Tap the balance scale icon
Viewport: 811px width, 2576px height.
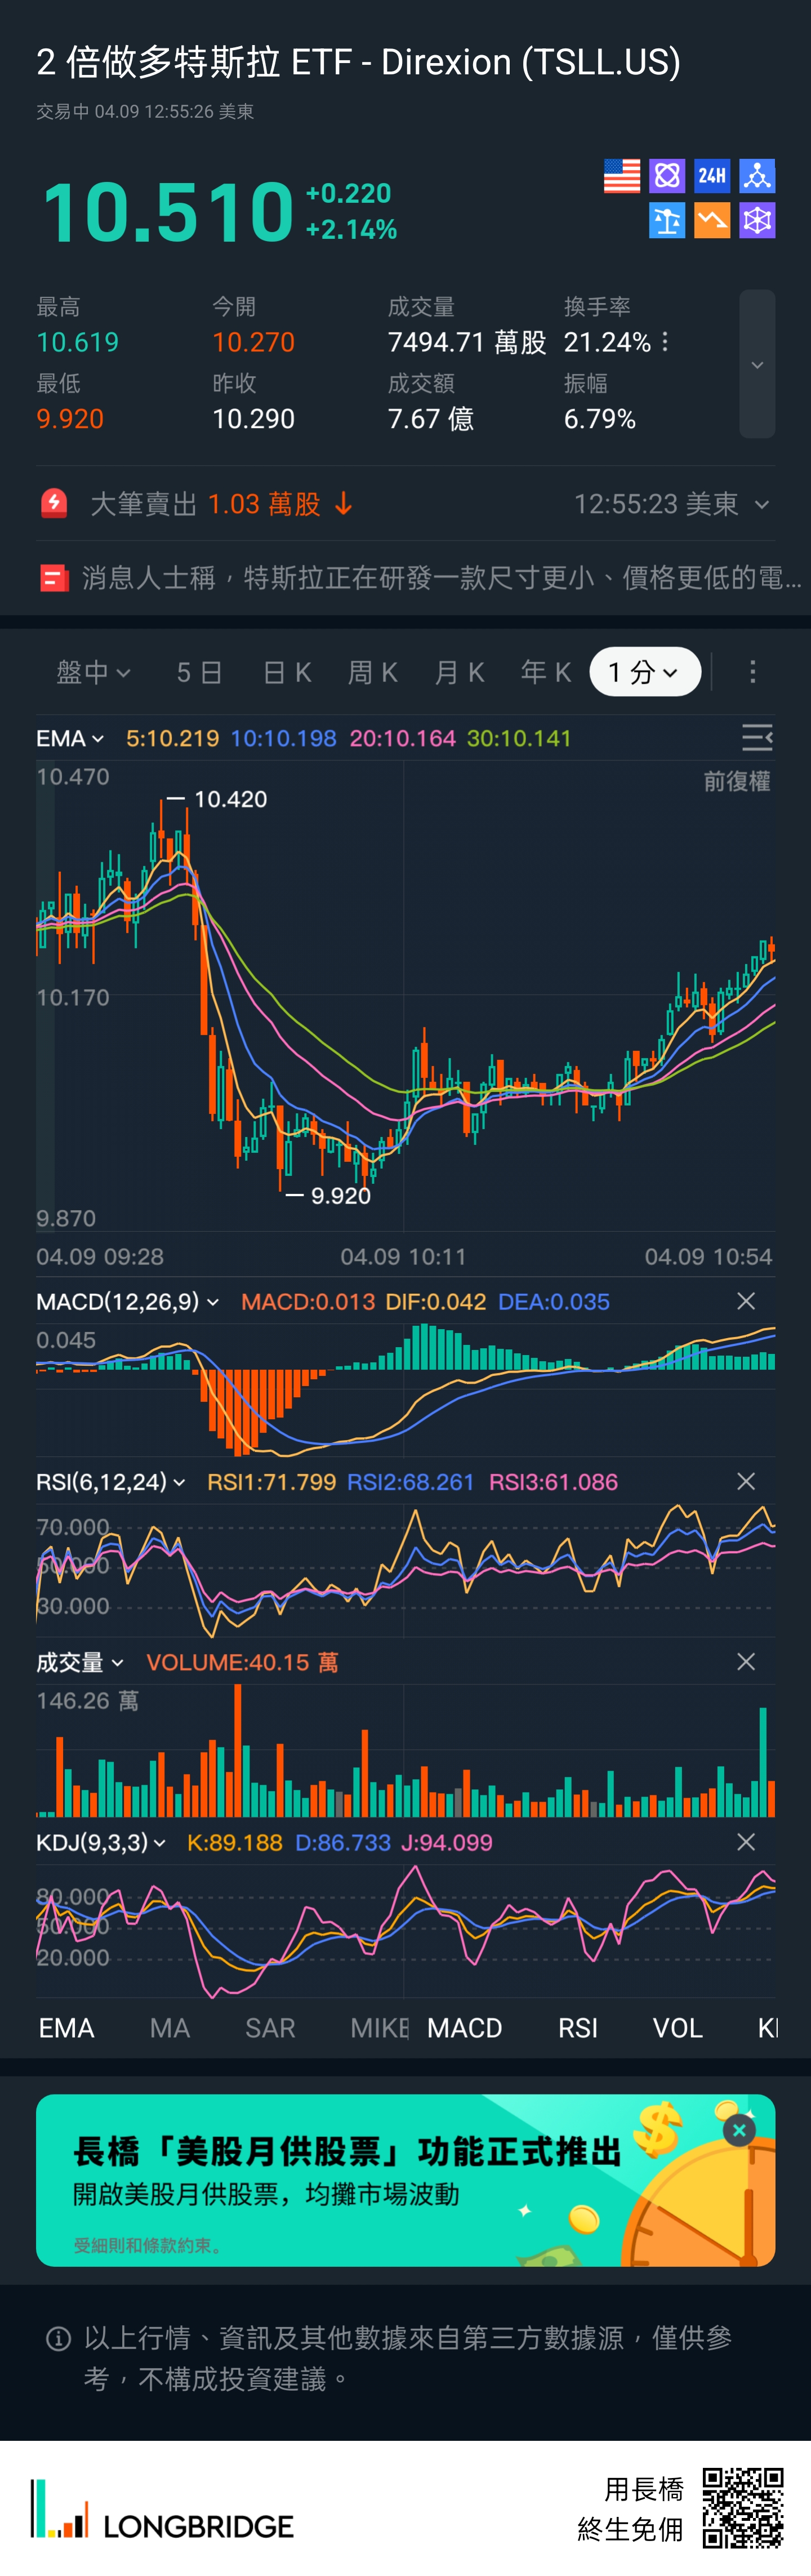click(666, 220)
